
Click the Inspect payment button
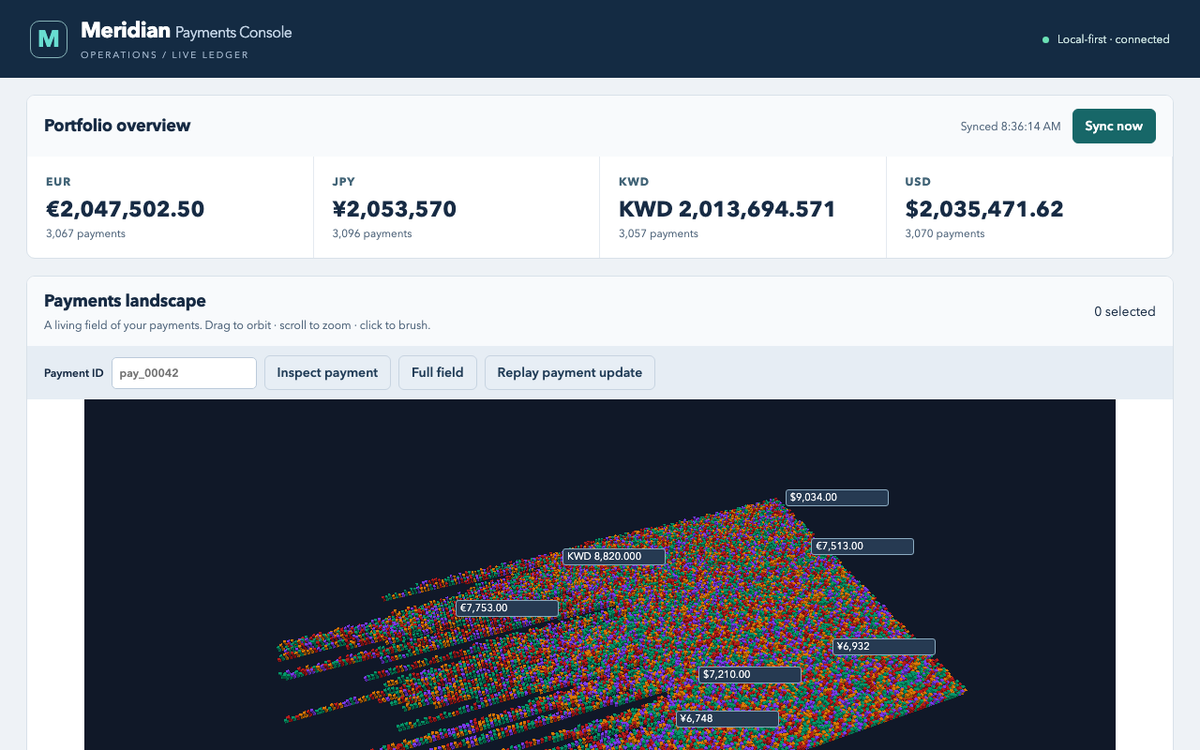(327, 373)
